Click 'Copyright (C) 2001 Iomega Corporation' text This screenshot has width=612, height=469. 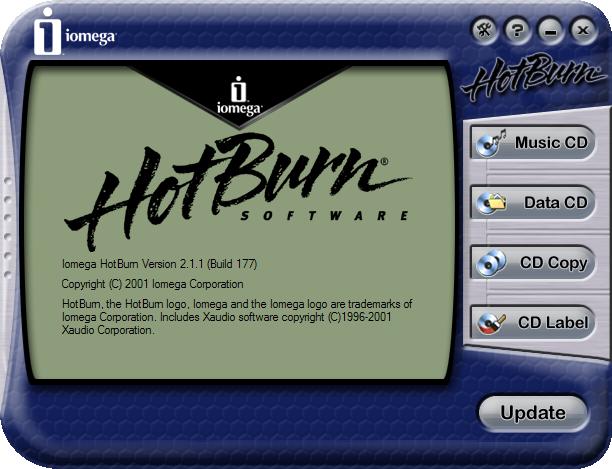[152, 284]
